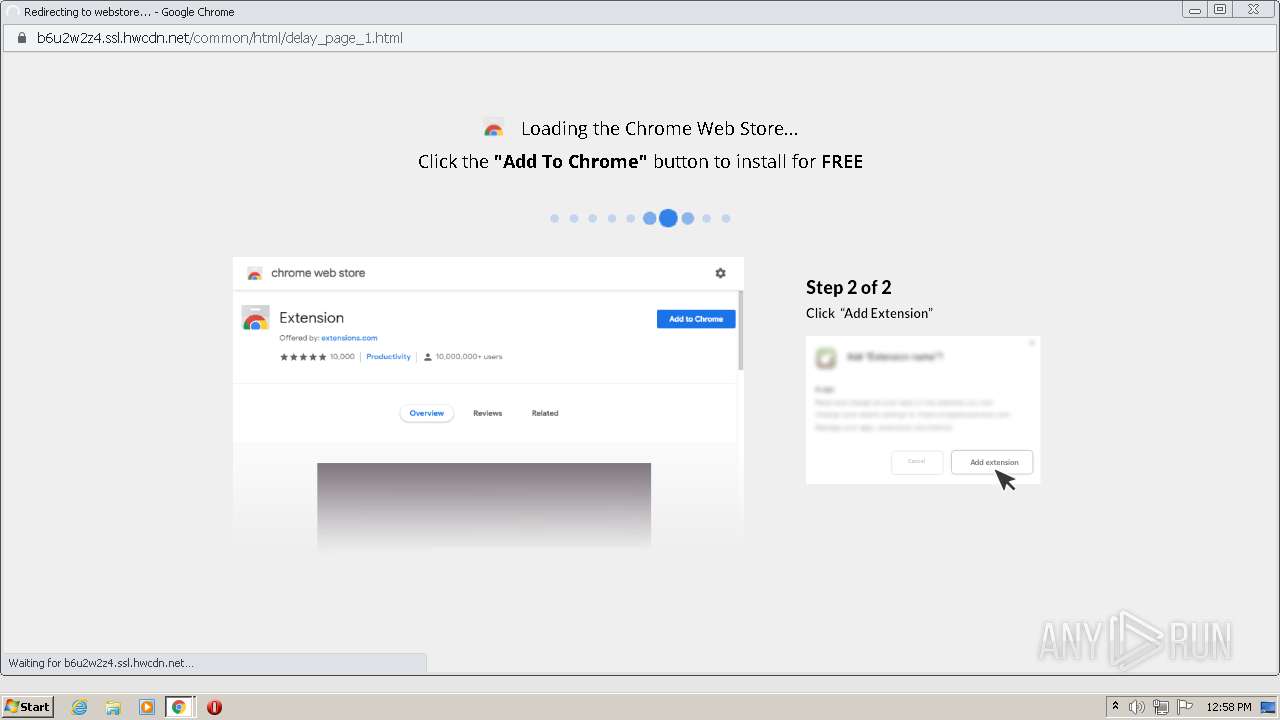Click the users count person icon
1280x720 pixels.
pyautogui.click(x=428, y=357)
